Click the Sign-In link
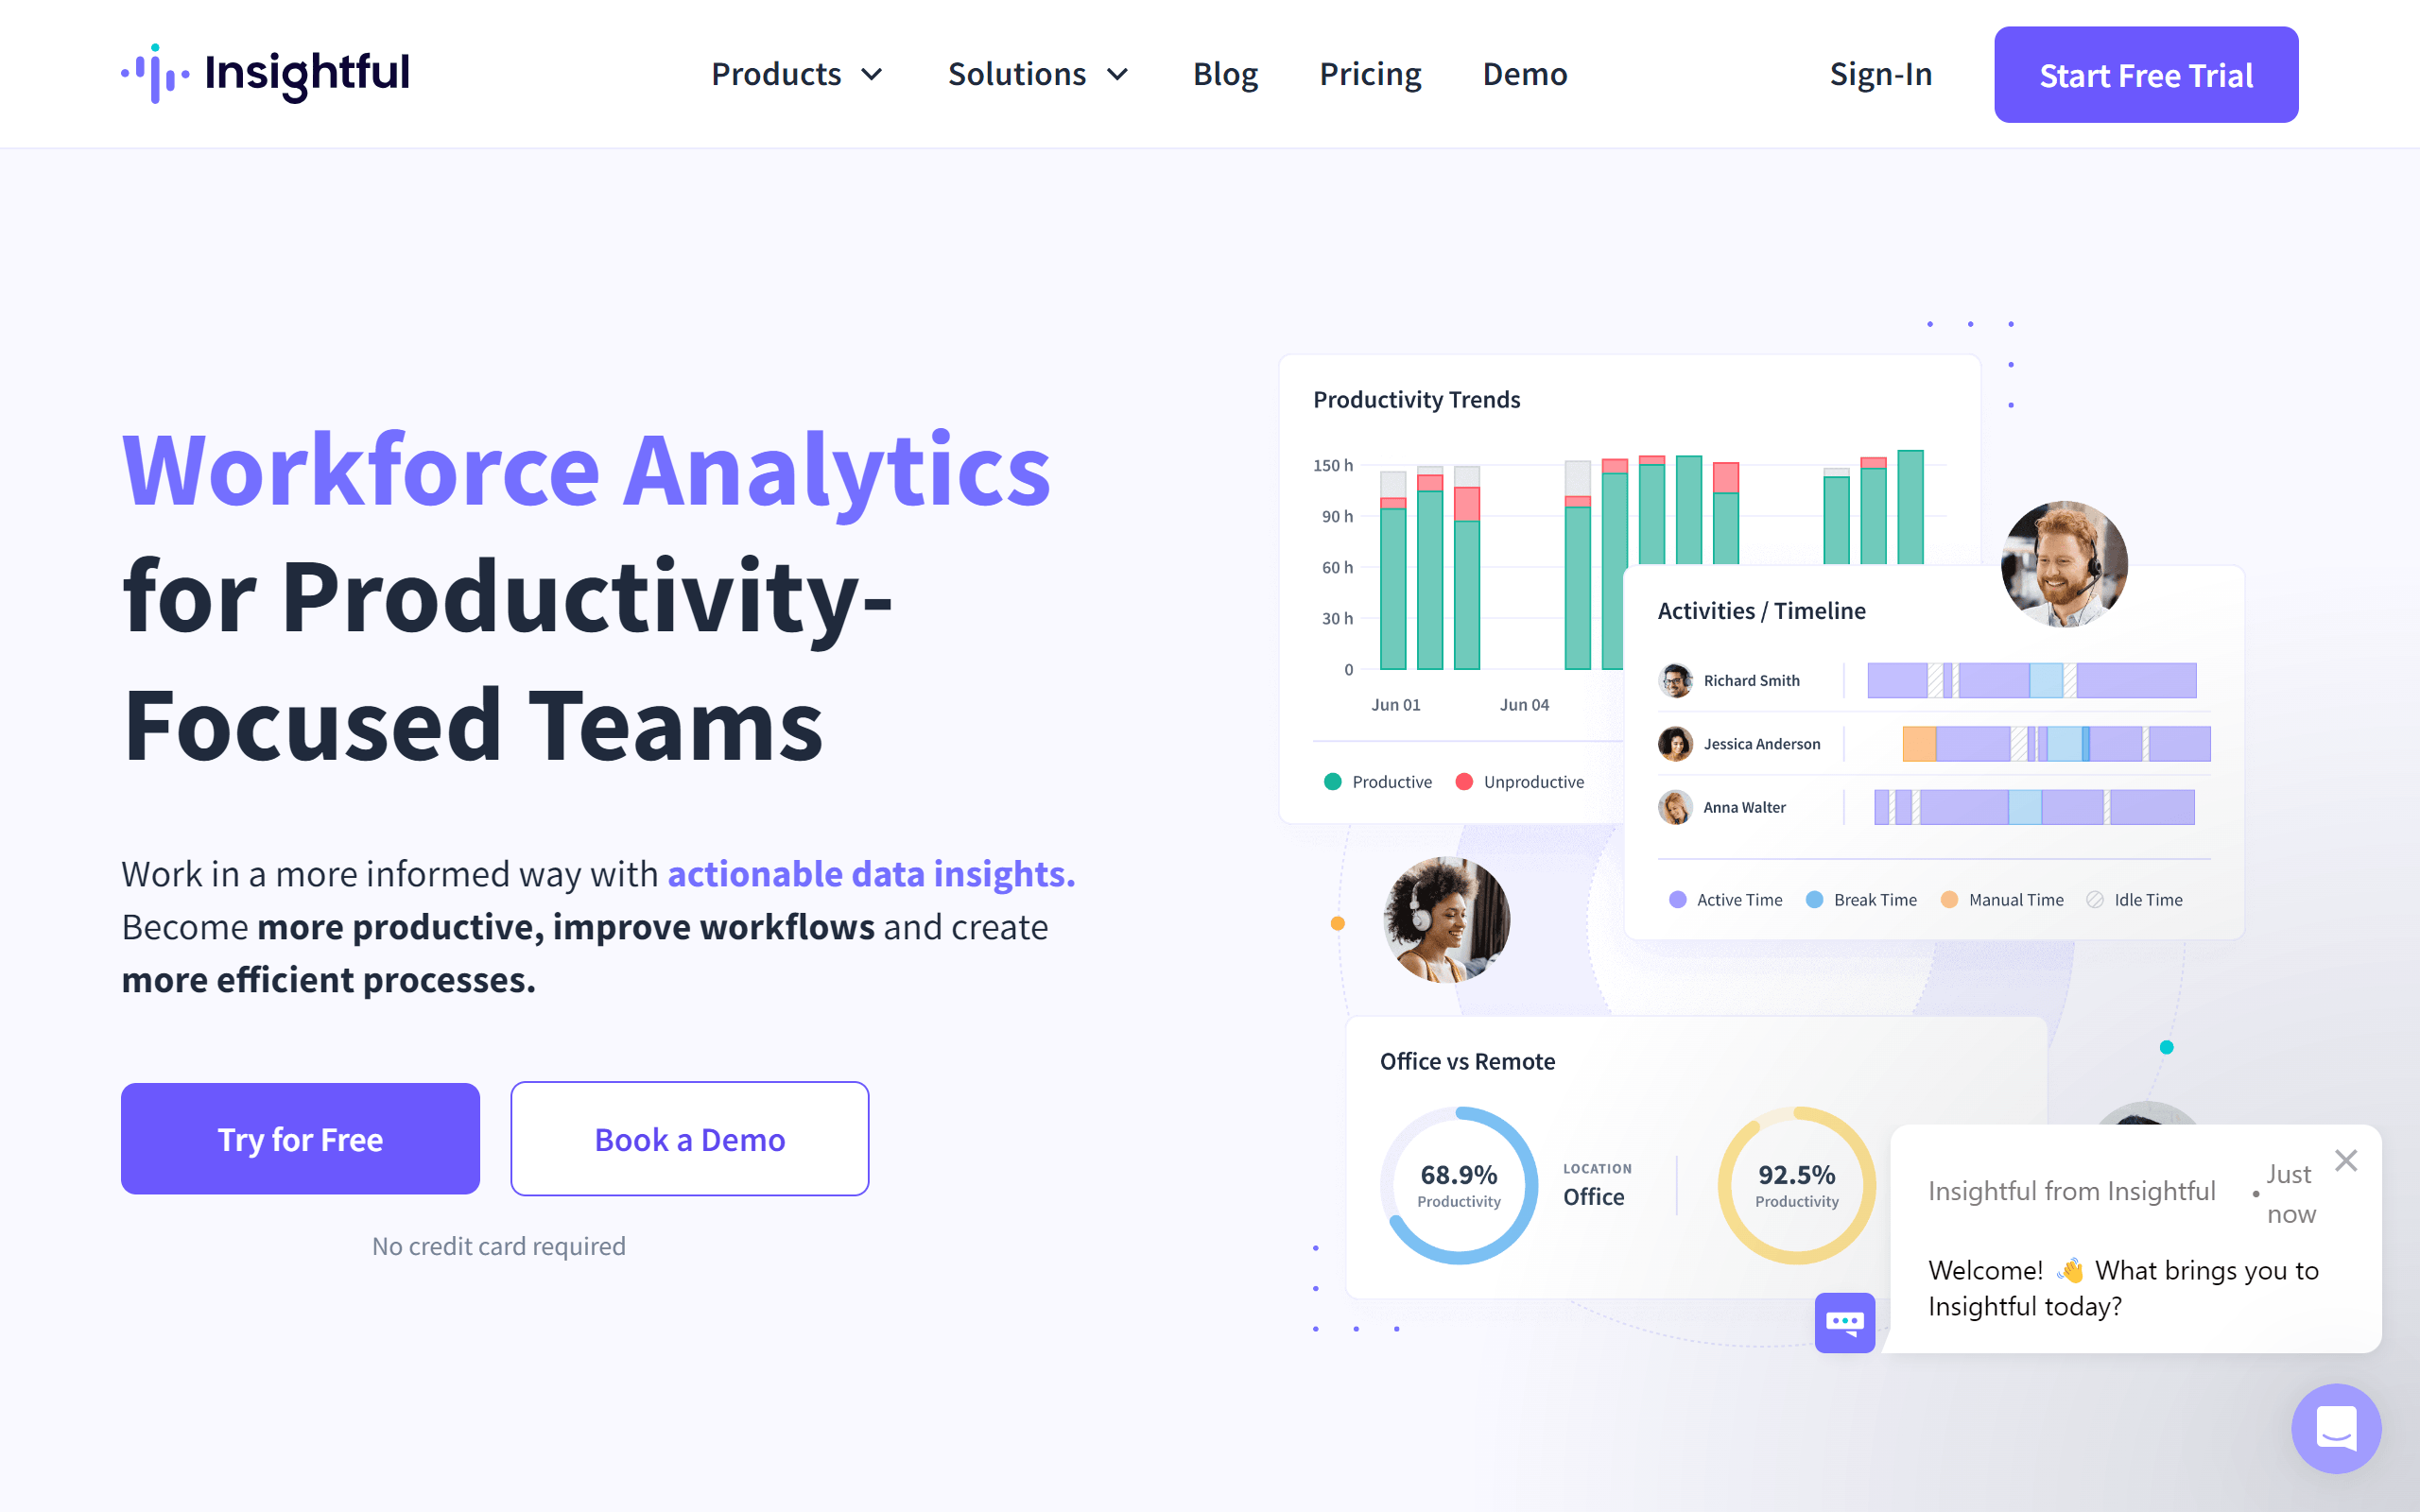The height and width of the screenshot is (1512, 2420). coord(1880,73)
